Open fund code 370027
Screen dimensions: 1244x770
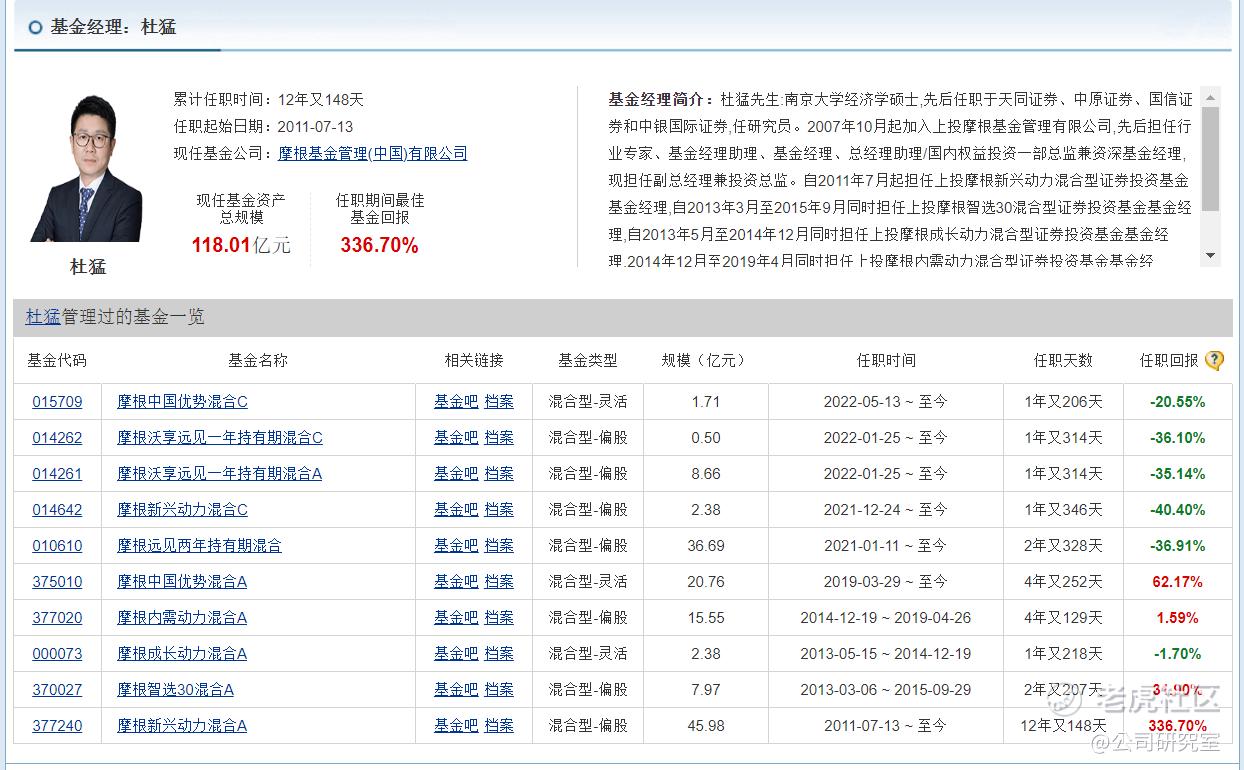(57, 690)
